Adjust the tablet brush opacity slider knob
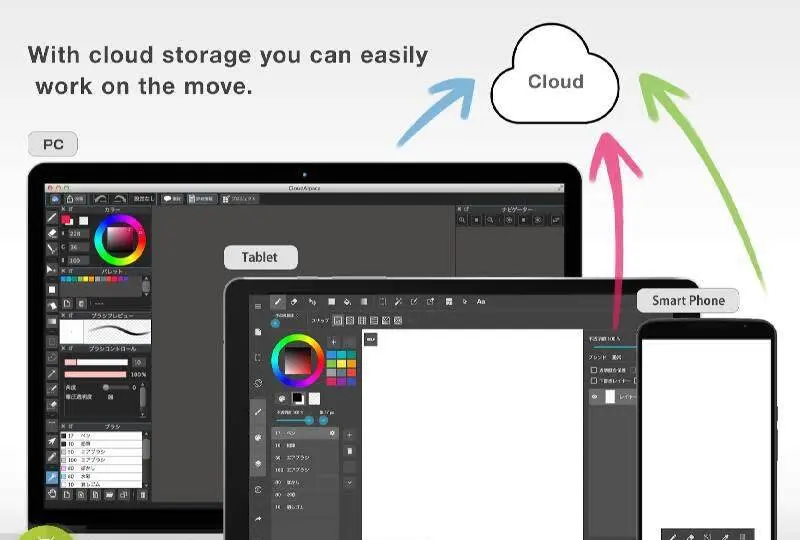This screenshot has height=540, width=800. pyautogui.click(x=309, y=421)
